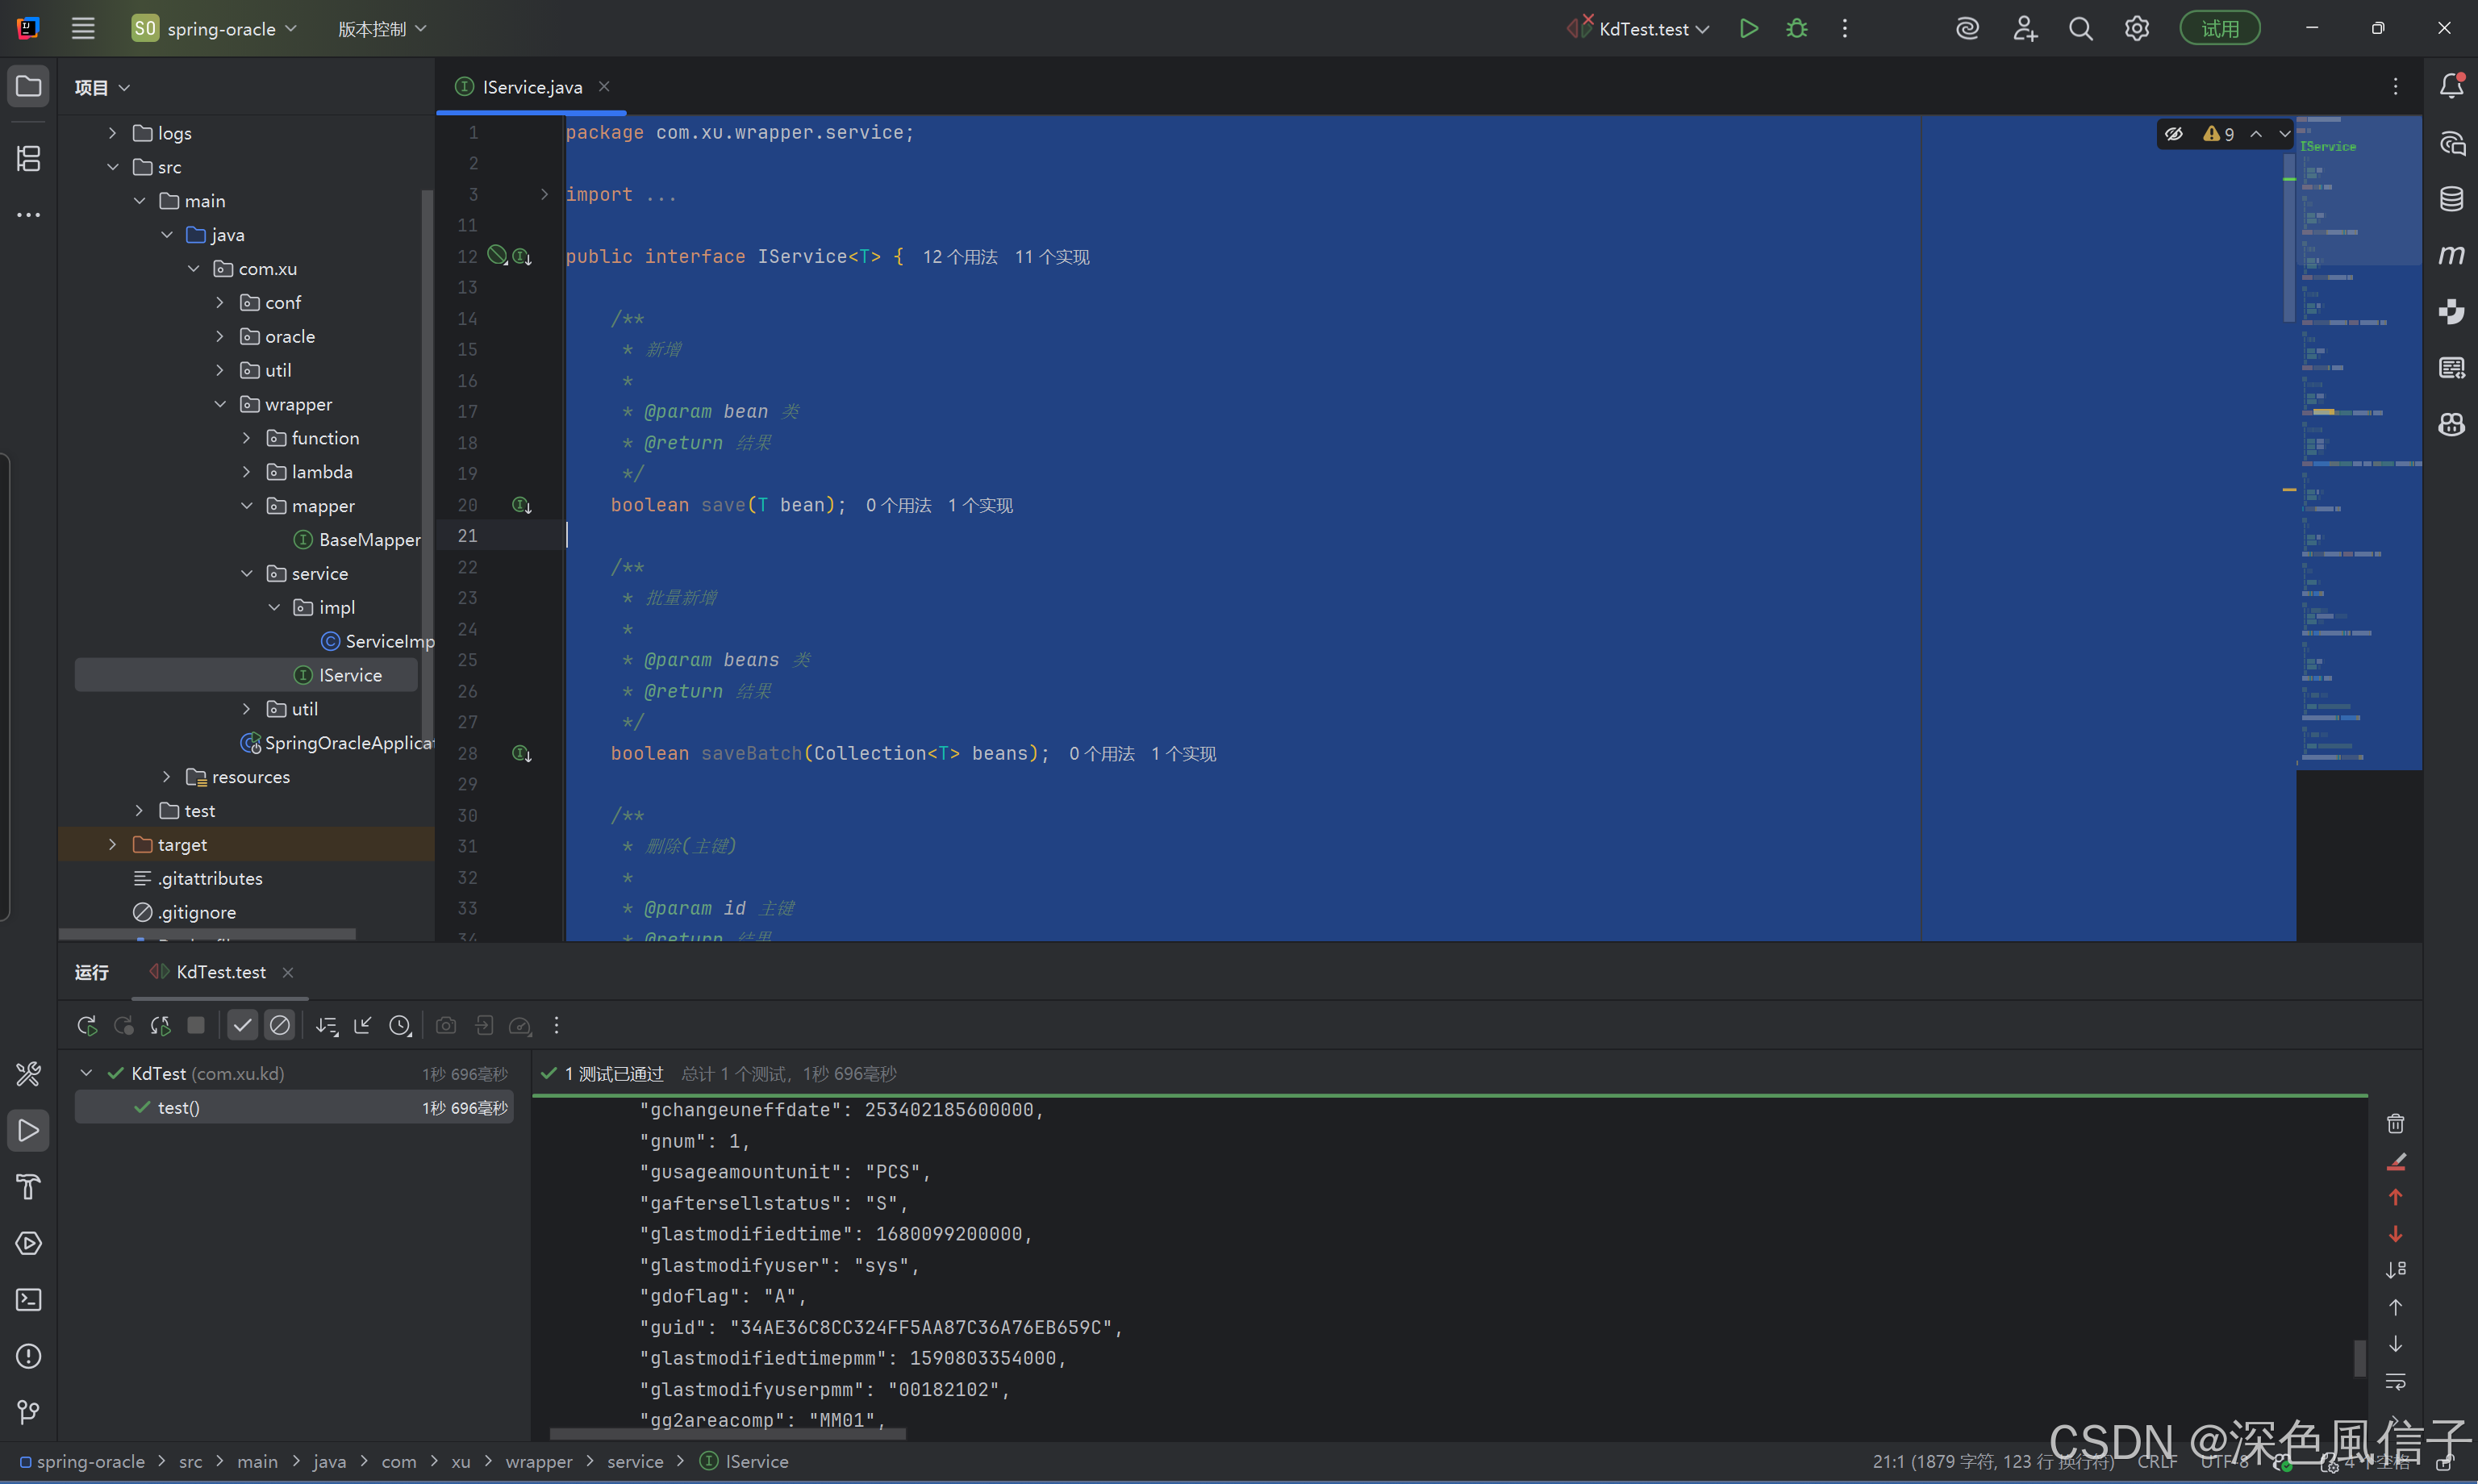Expand the conf package

[x=220, y=302]
